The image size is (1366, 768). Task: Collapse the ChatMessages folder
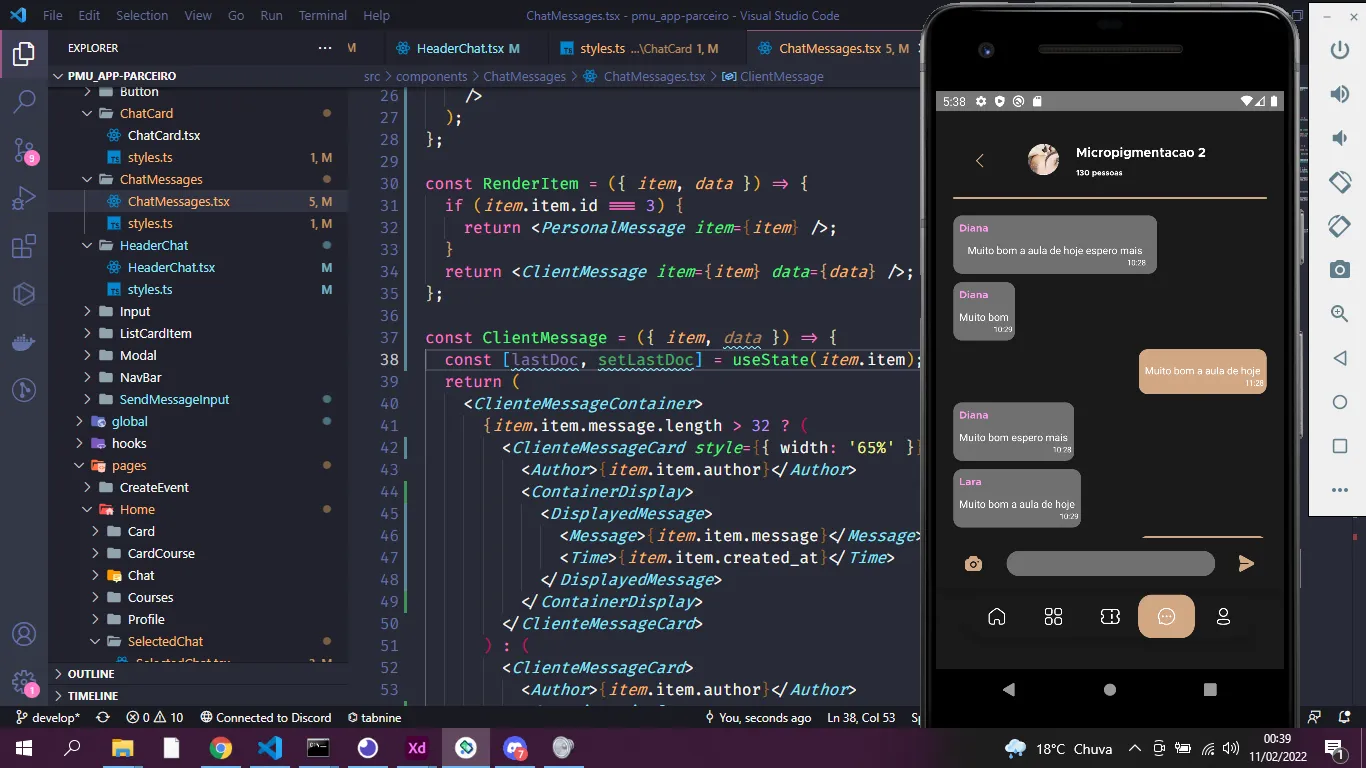pyautogui.click(x=160, y=179)
